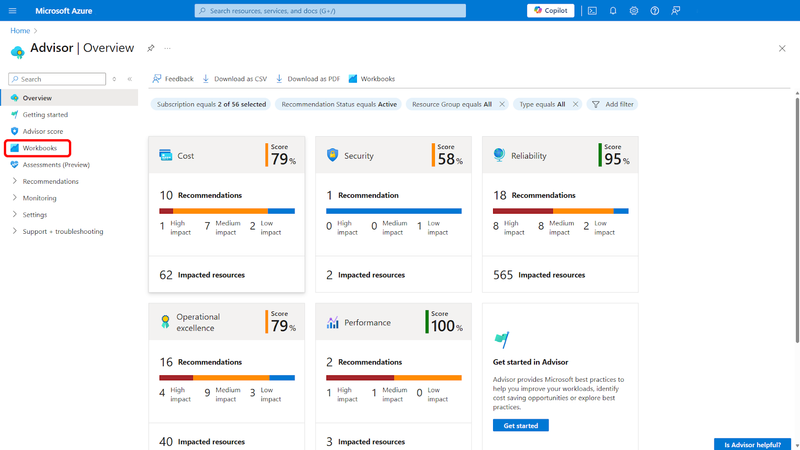The height and width of the screenshot is (450, 800).
Task: Open Copilot
Action: [551, 11]
